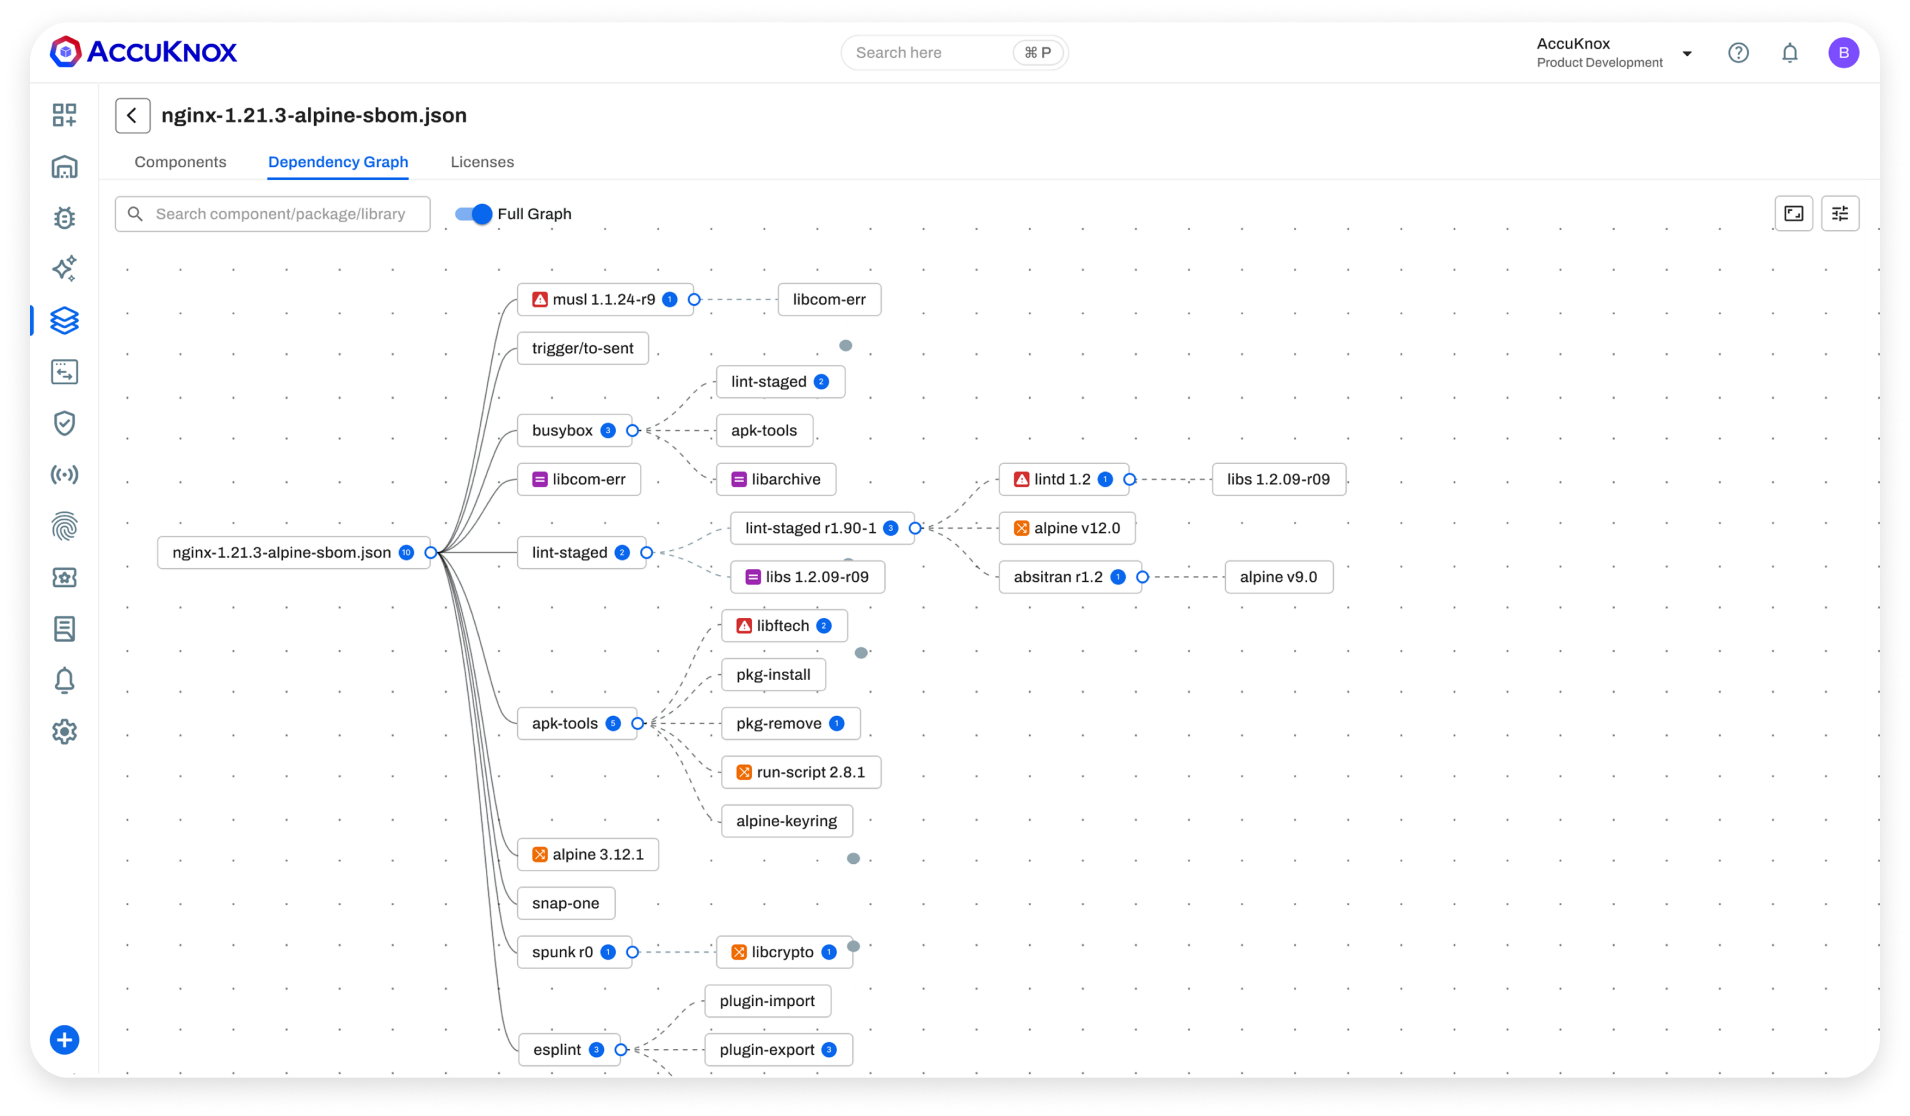The image size is (1910, 1116).
Task: Collapse the lintd 1.2 node circle
Action: (1130, 480)
